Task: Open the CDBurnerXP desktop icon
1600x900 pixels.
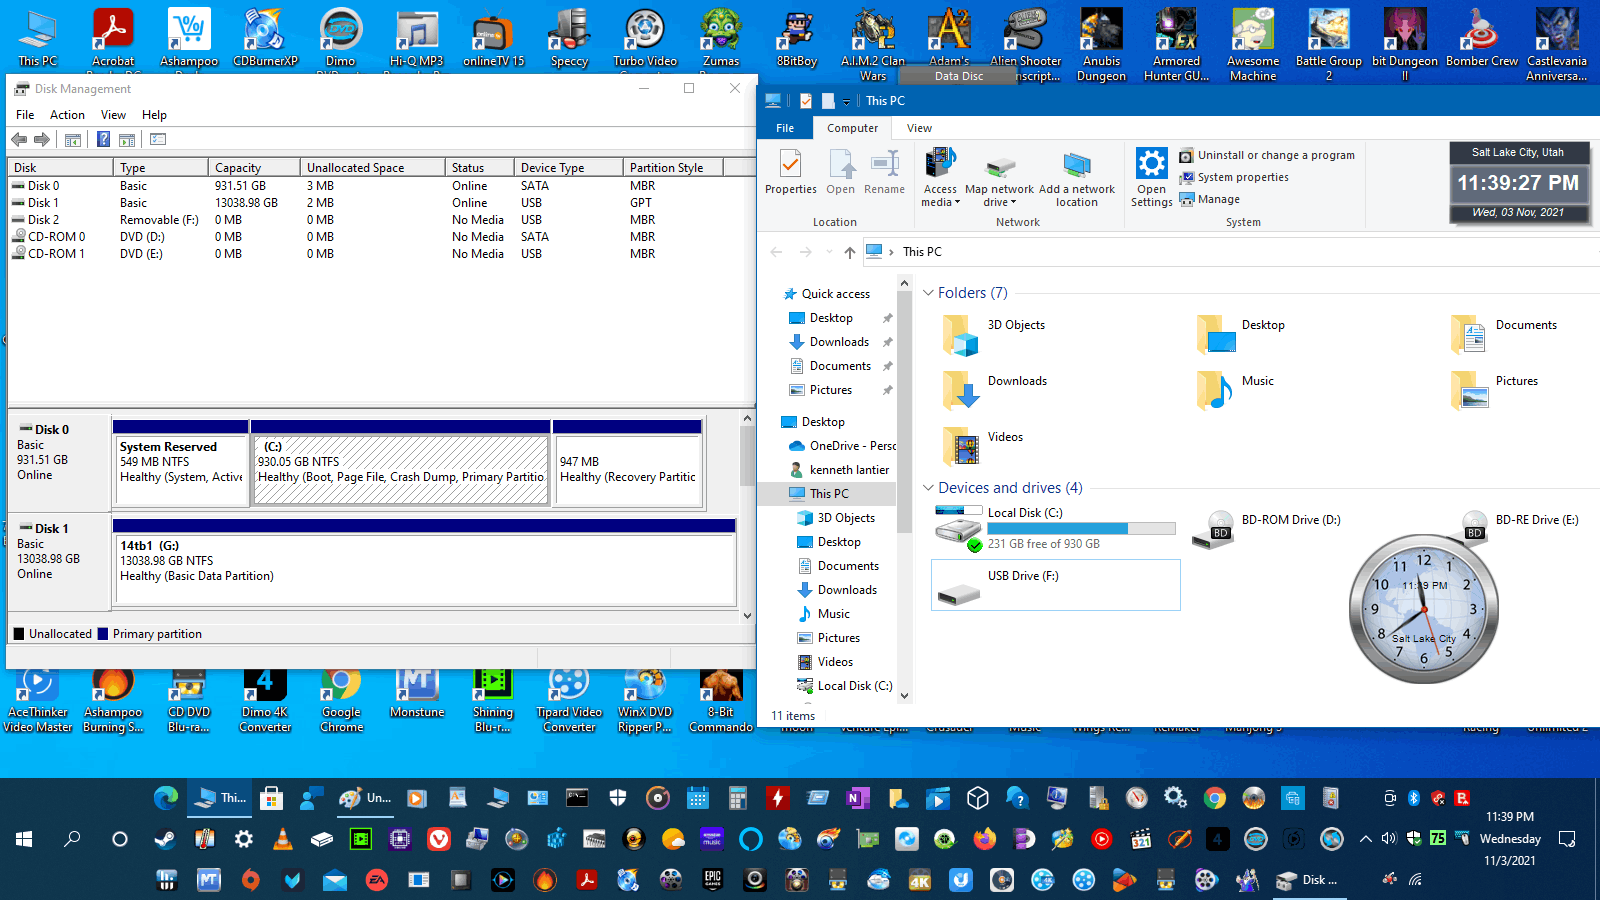Action: [265, 38]
